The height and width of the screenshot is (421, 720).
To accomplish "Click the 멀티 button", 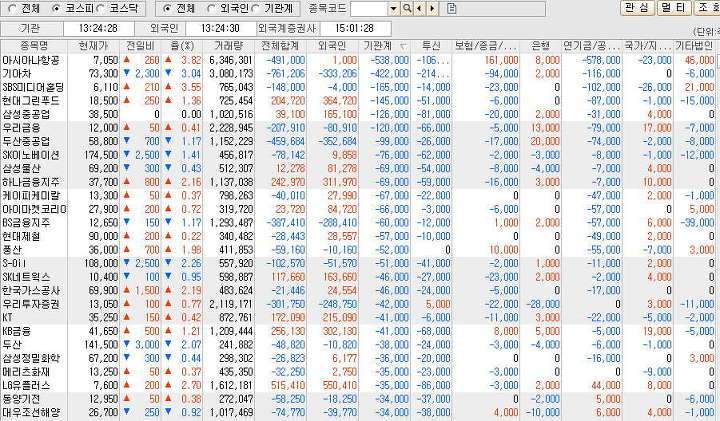I will 674,8.
